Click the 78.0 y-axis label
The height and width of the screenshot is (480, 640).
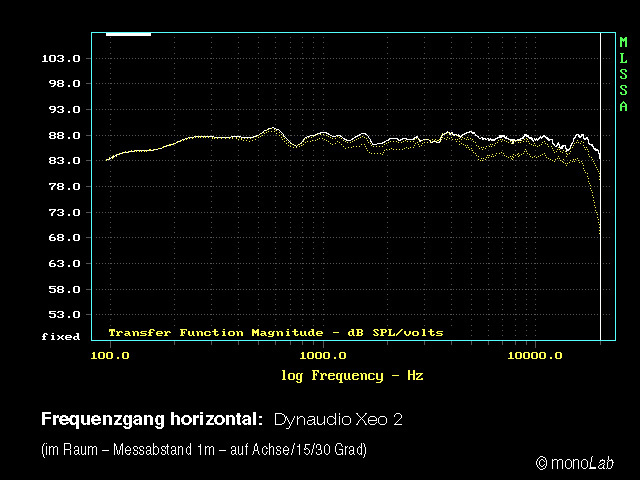tap(64, 187)
